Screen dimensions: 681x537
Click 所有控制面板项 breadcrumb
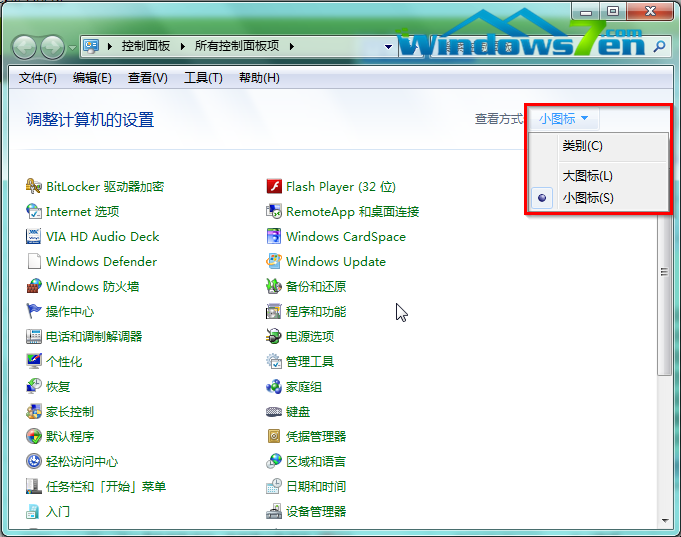237,46
